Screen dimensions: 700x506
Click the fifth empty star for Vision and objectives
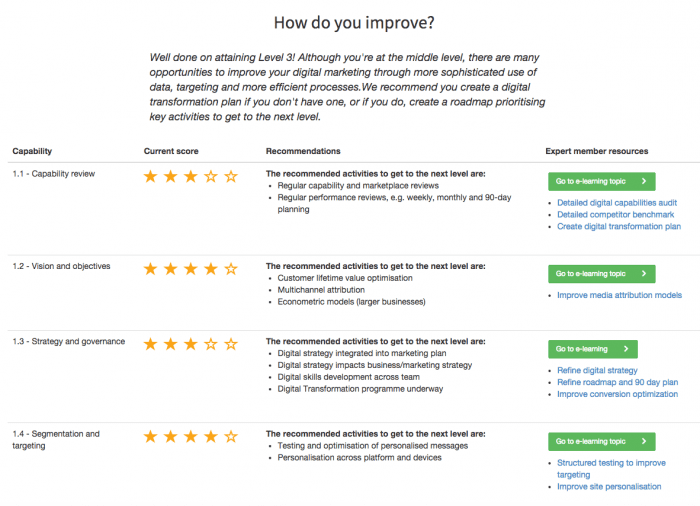(231, 269)
